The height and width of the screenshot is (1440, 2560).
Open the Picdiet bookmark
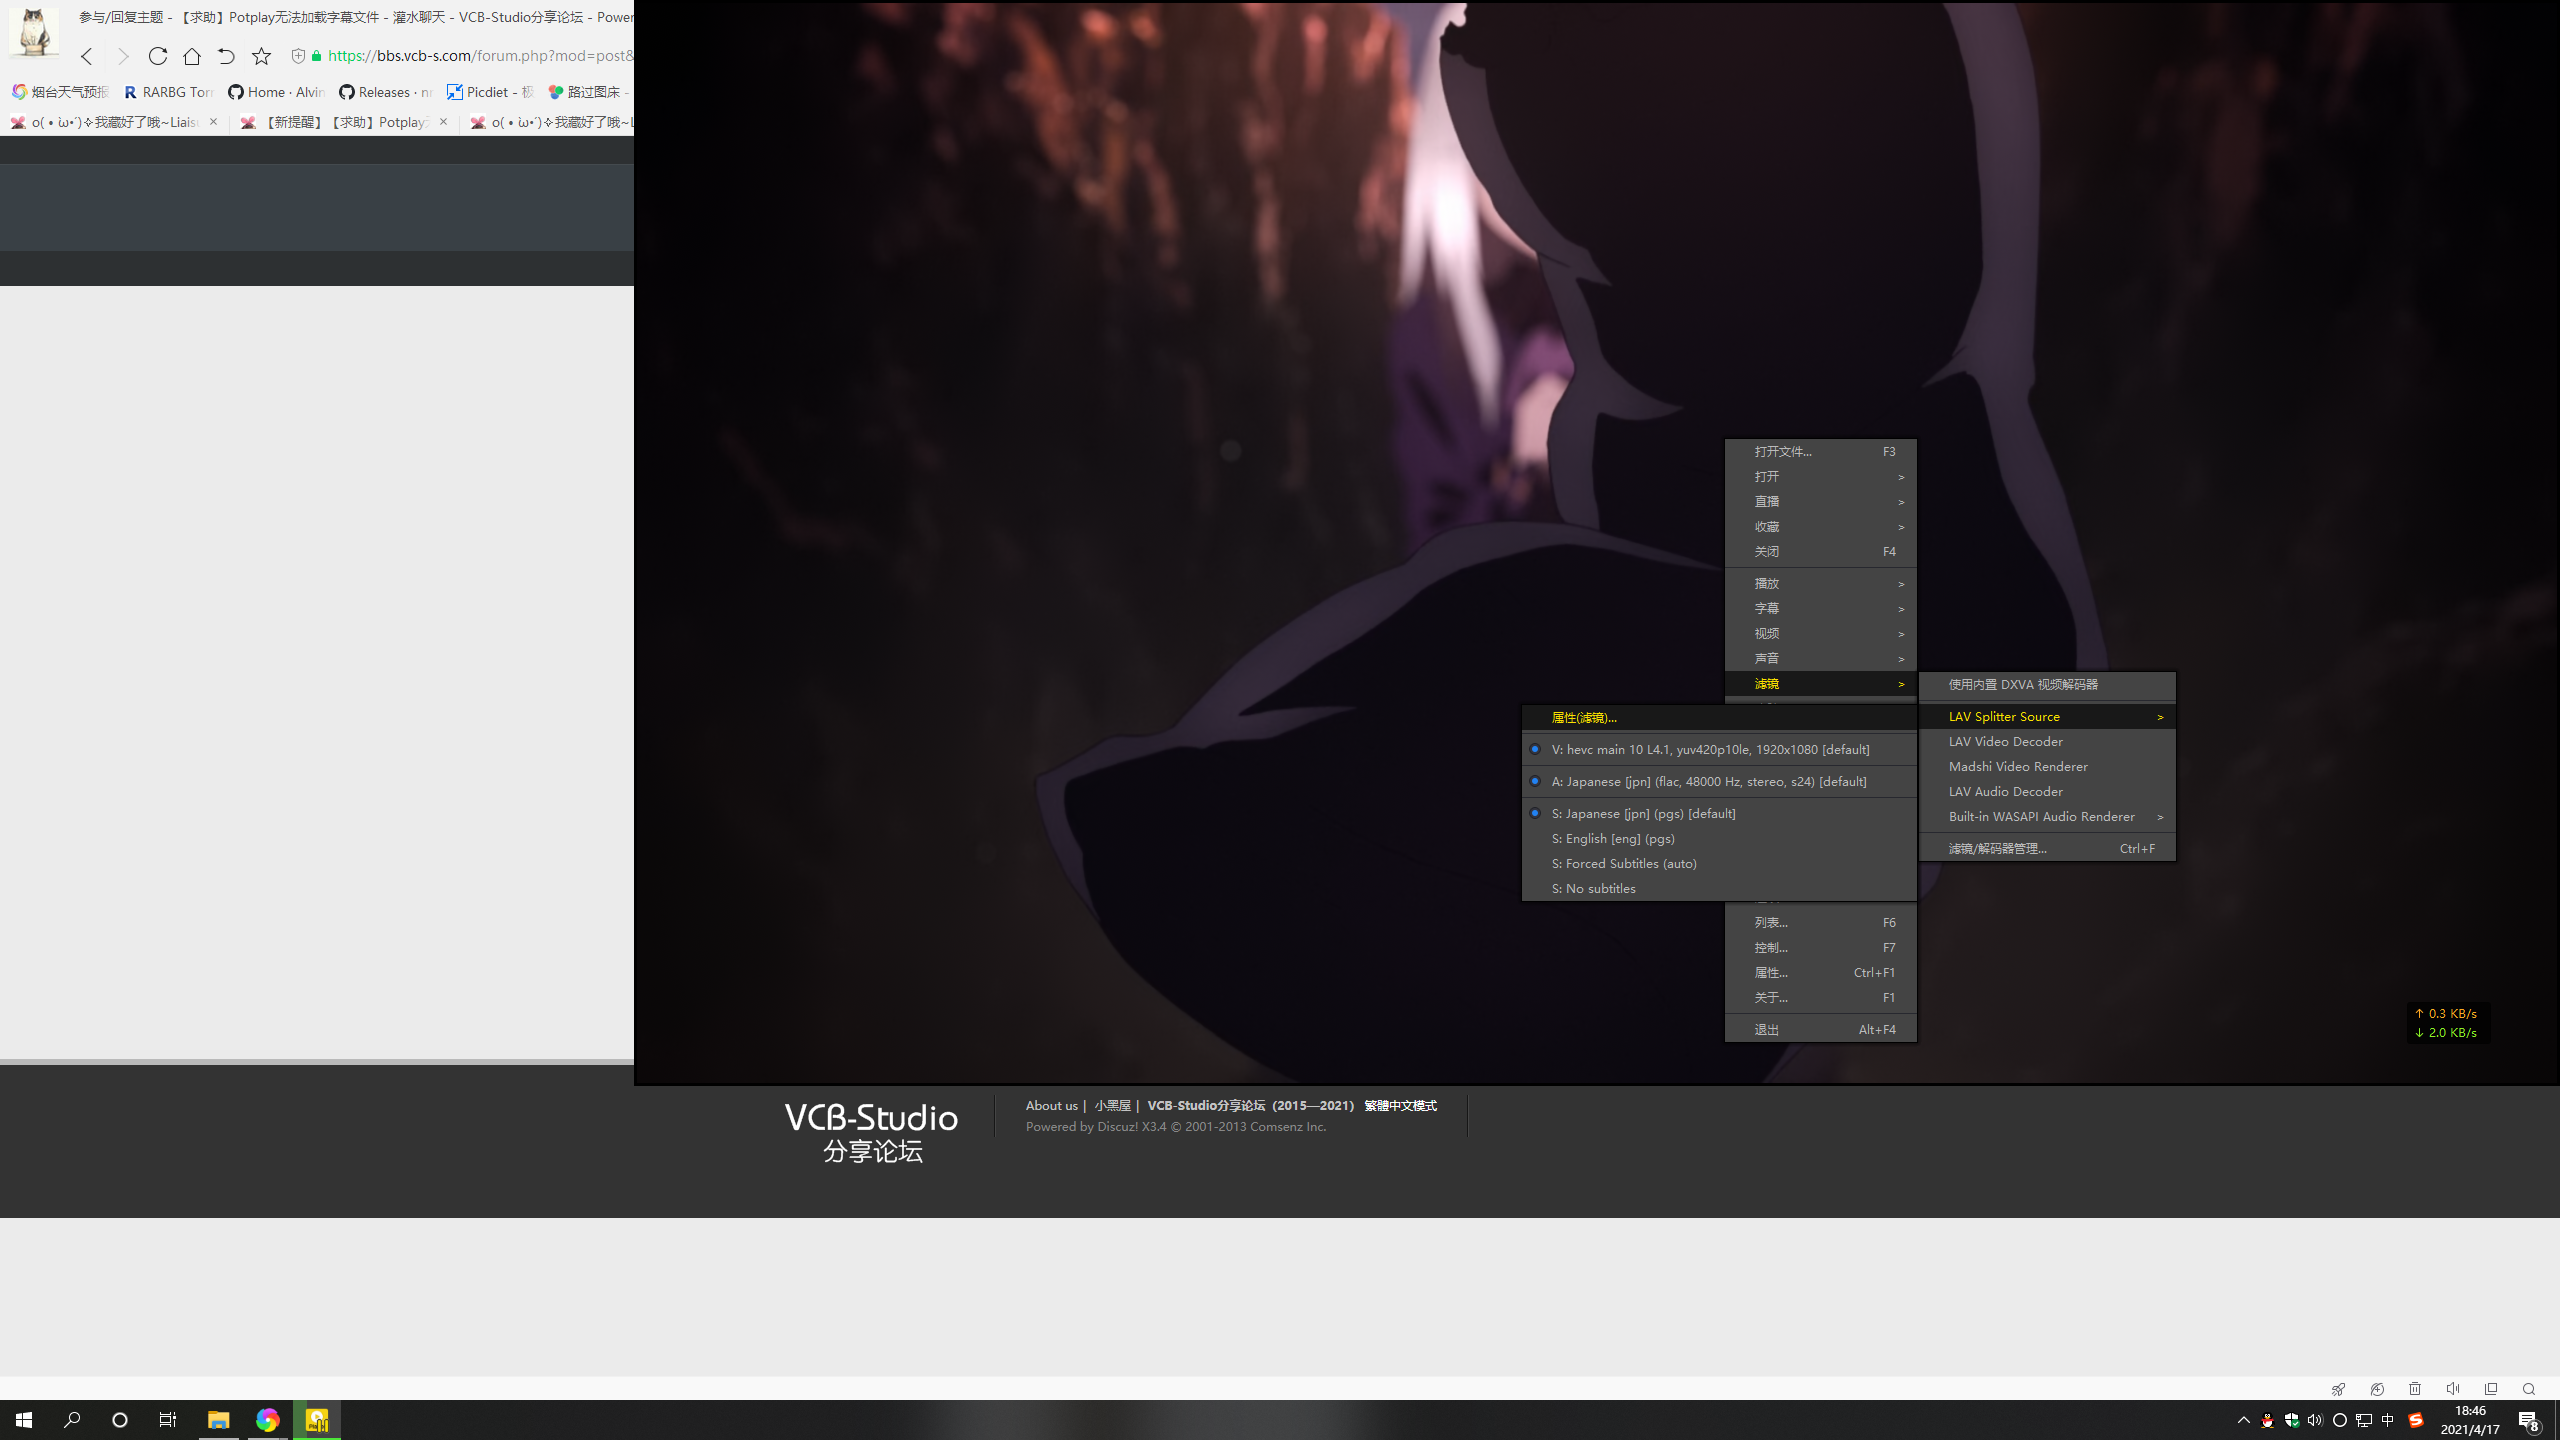491,92
